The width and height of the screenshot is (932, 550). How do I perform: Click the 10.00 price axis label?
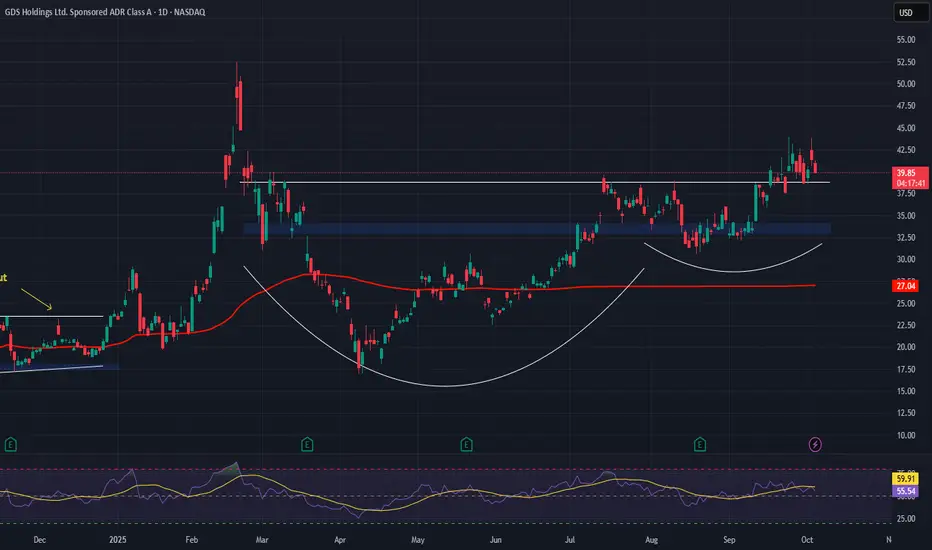(x=906, y=435)
